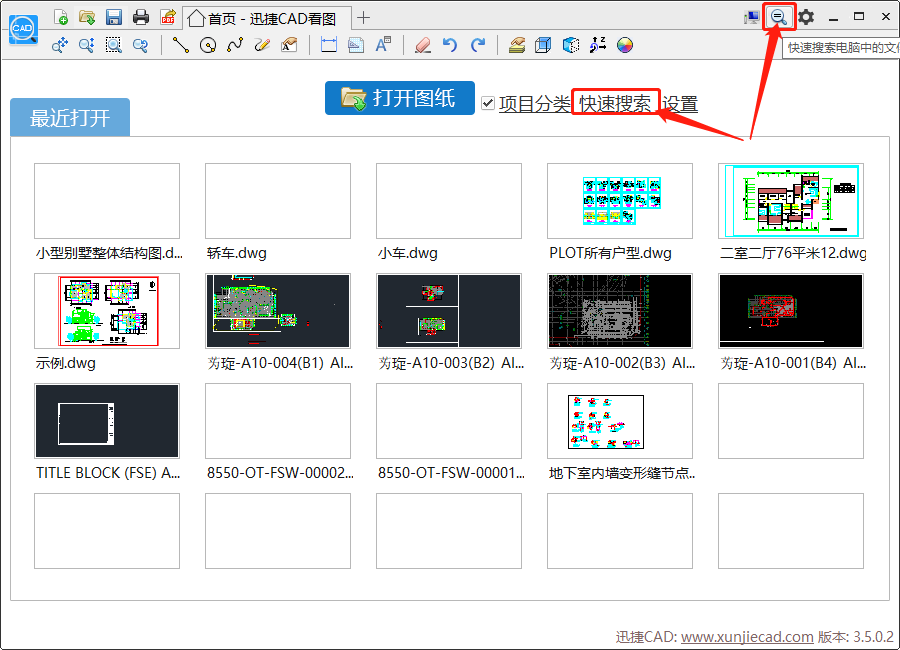Open 轿车.dwg thumbnail
This screenshot has width=900, height=650.
click(x=278, y=201)
